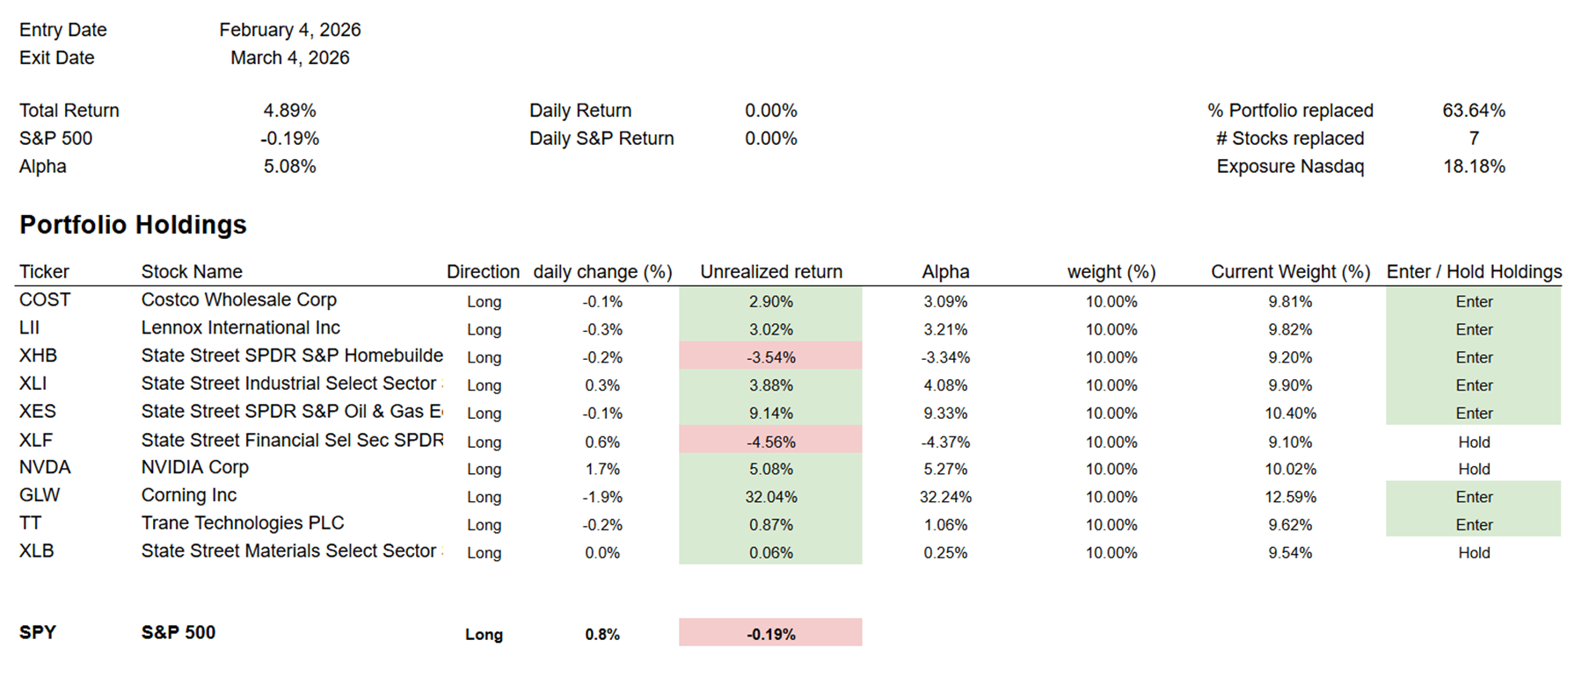The height and width of the screenshot is (676, 1589).
Task: Select the NVIDIA Corp stock name
Action: (x=195, y=468)
